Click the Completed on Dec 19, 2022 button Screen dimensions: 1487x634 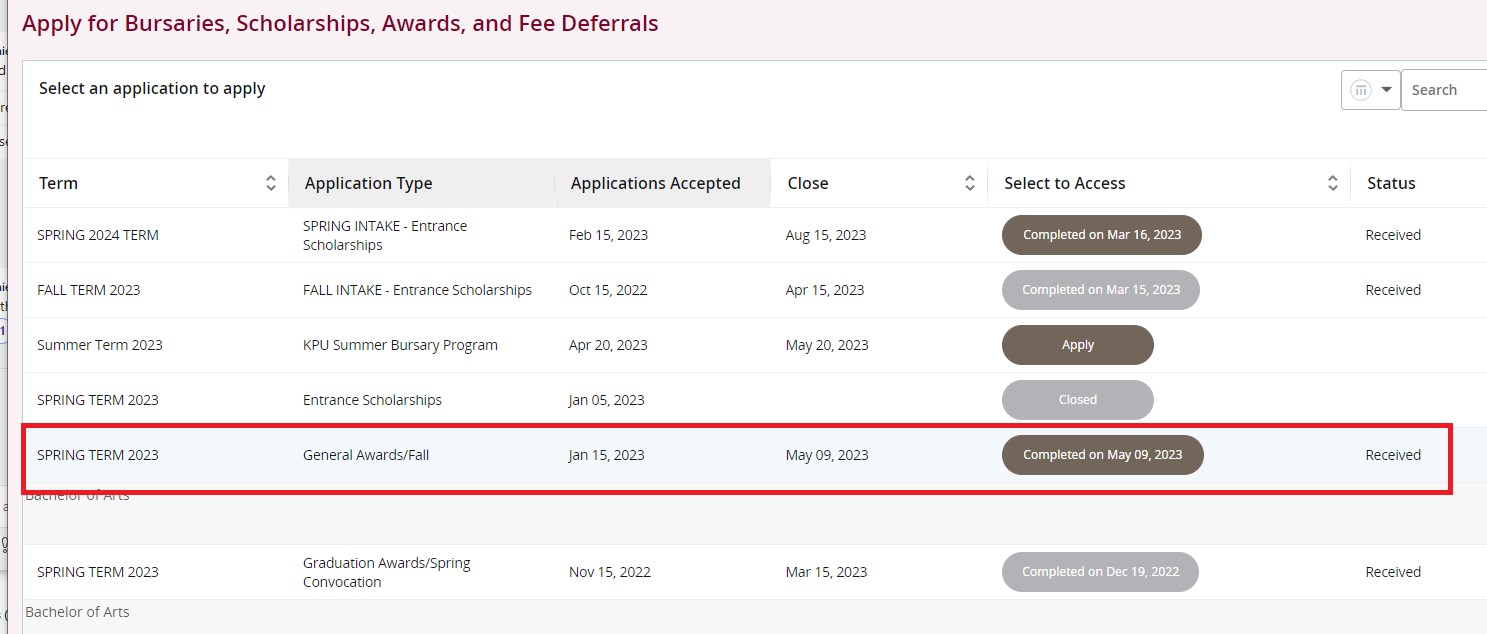(1100, 572)
